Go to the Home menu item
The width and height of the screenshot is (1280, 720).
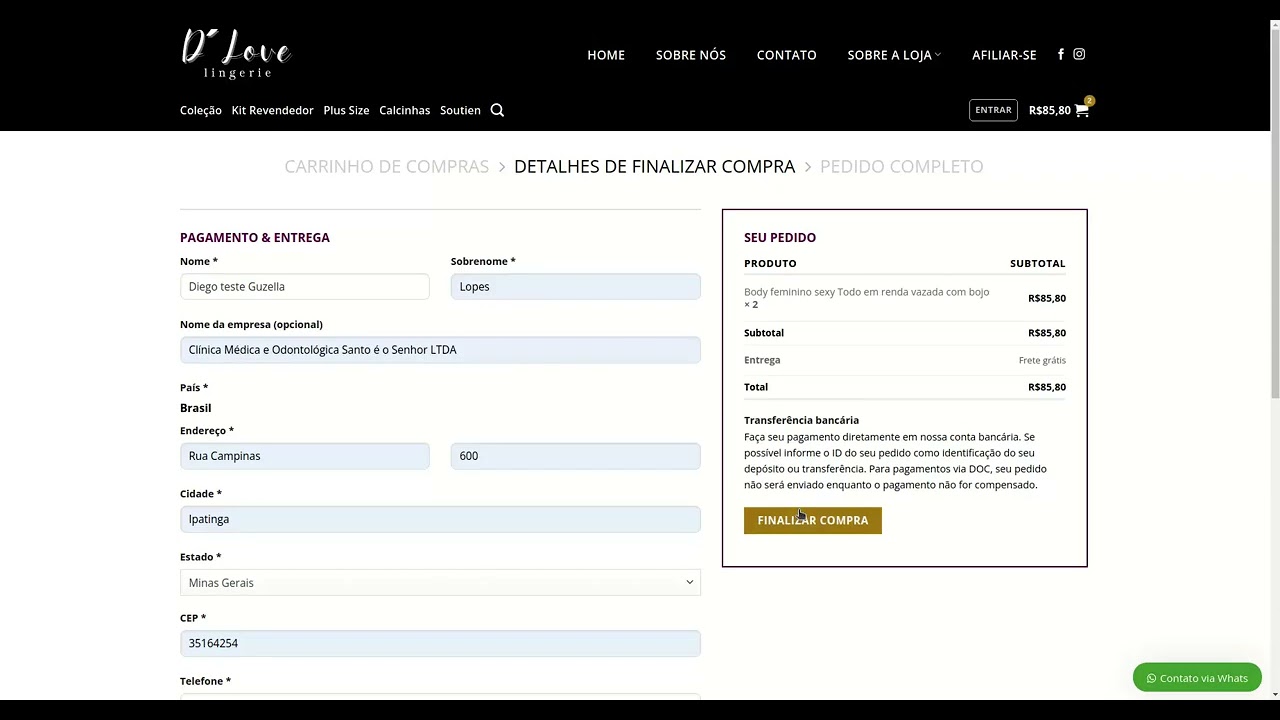point(606,55)
